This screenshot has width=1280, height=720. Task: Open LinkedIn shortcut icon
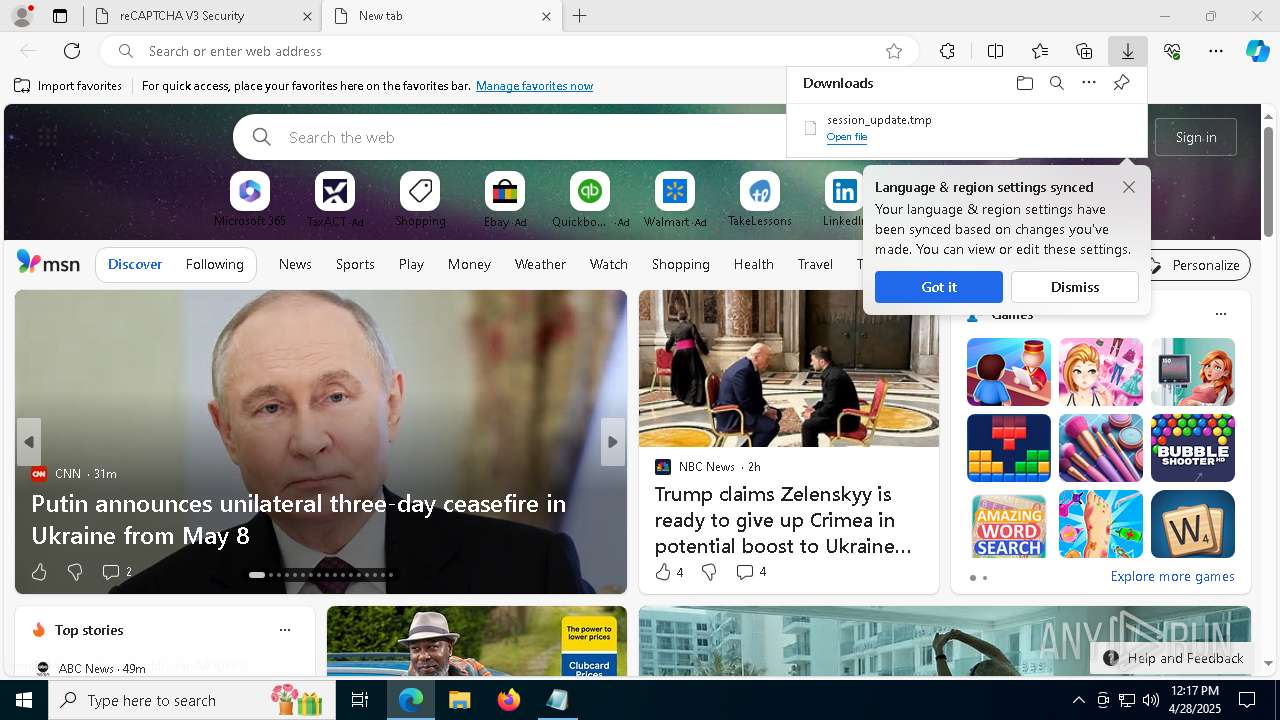click(x=845, y=191)
